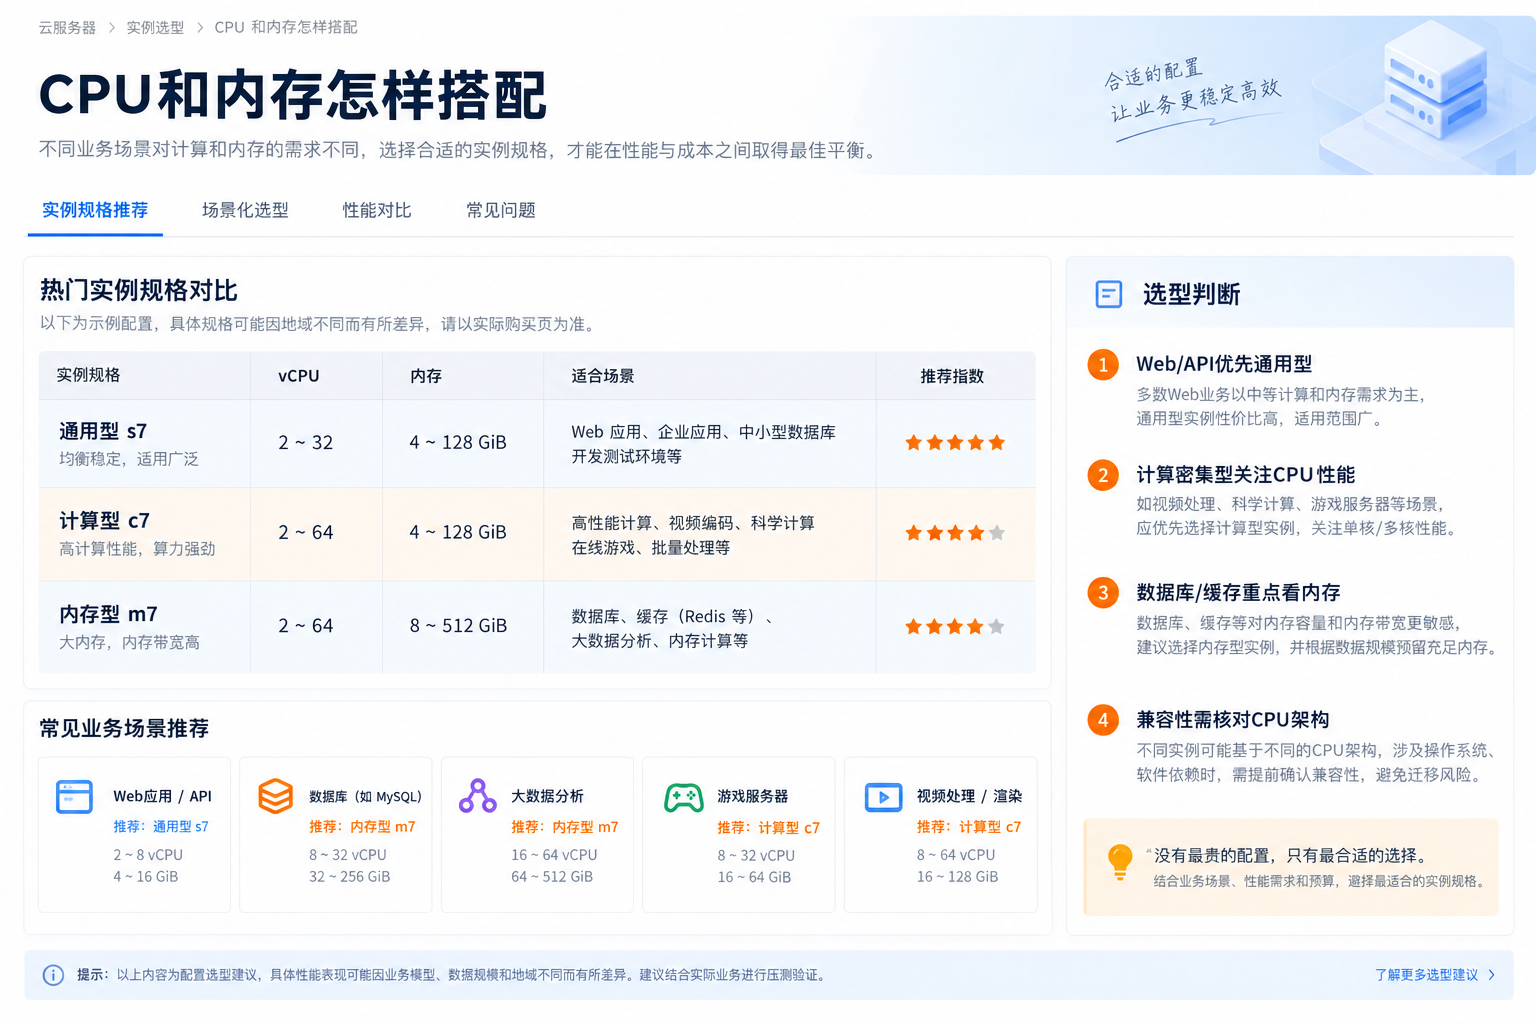Follow the 了解更多选型建议 link
Image resolution: width=1536 pixels, height=1024 pixels.
[x=1426, y=975]
